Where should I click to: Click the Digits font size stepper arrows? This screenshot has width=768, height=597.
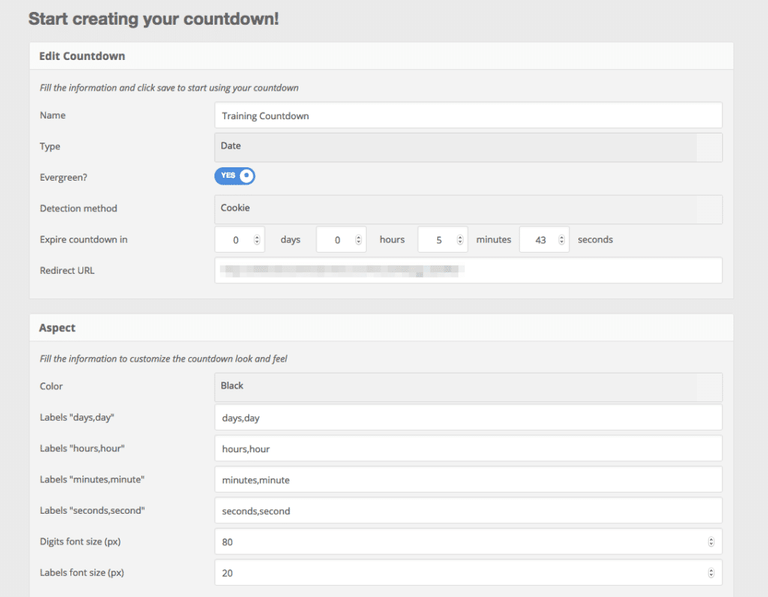[711, 542]
